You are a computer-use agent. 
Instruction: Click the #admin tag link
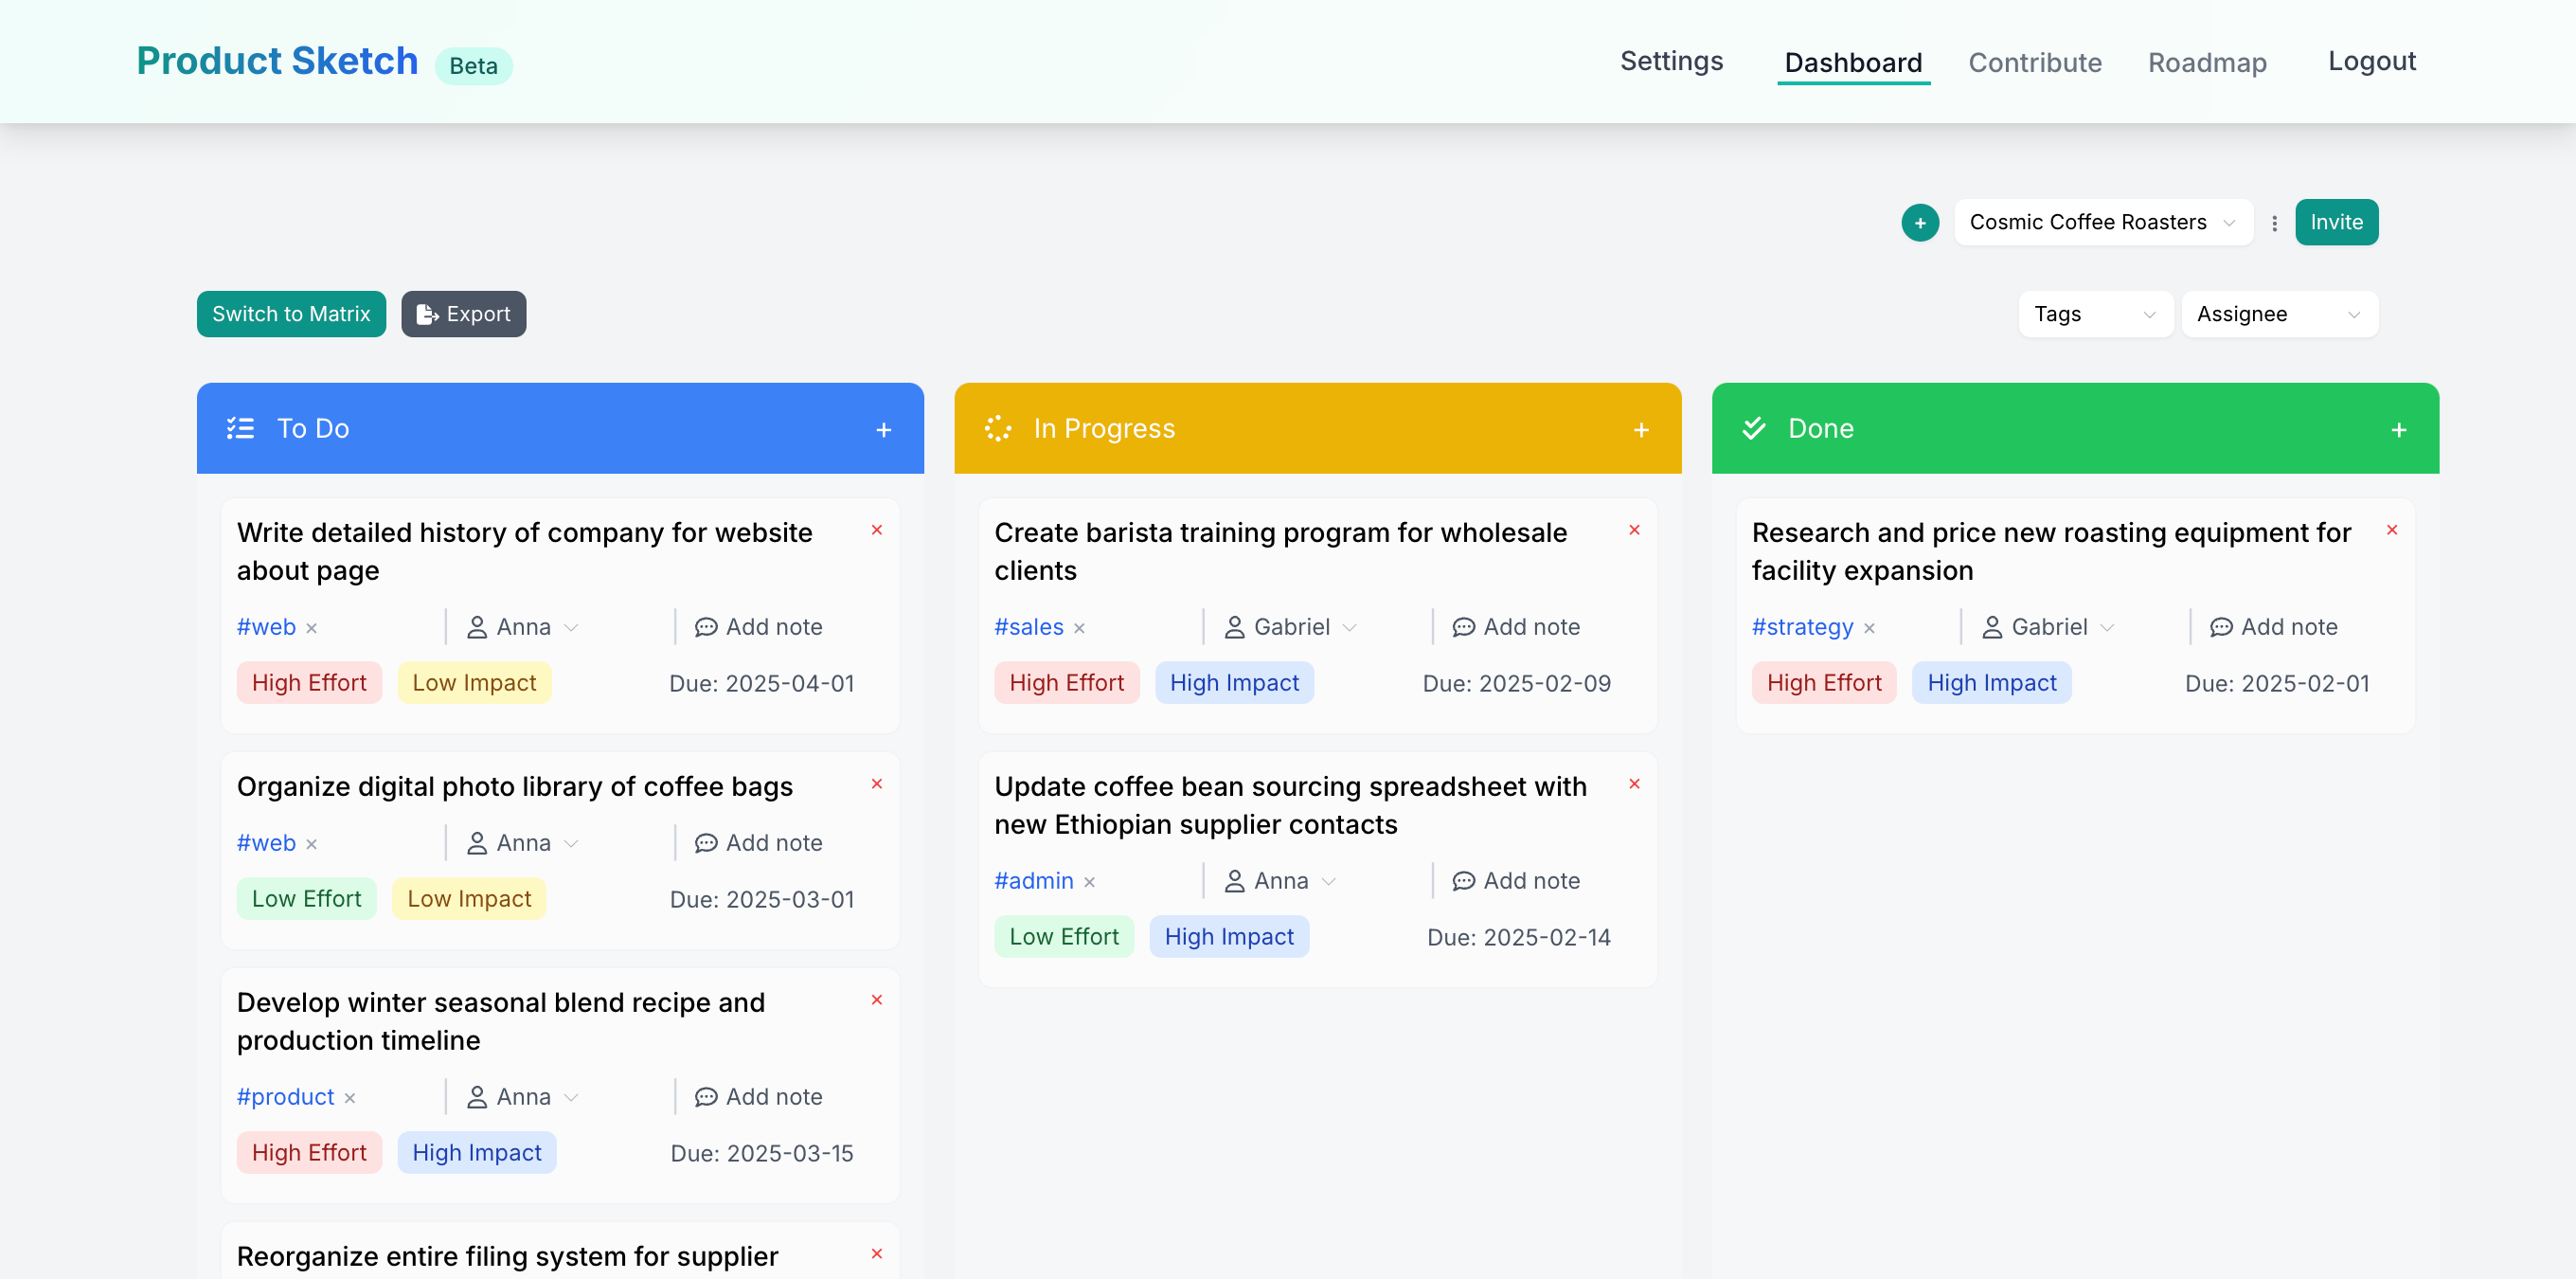pyautogui.click(x=1033, y=881)
